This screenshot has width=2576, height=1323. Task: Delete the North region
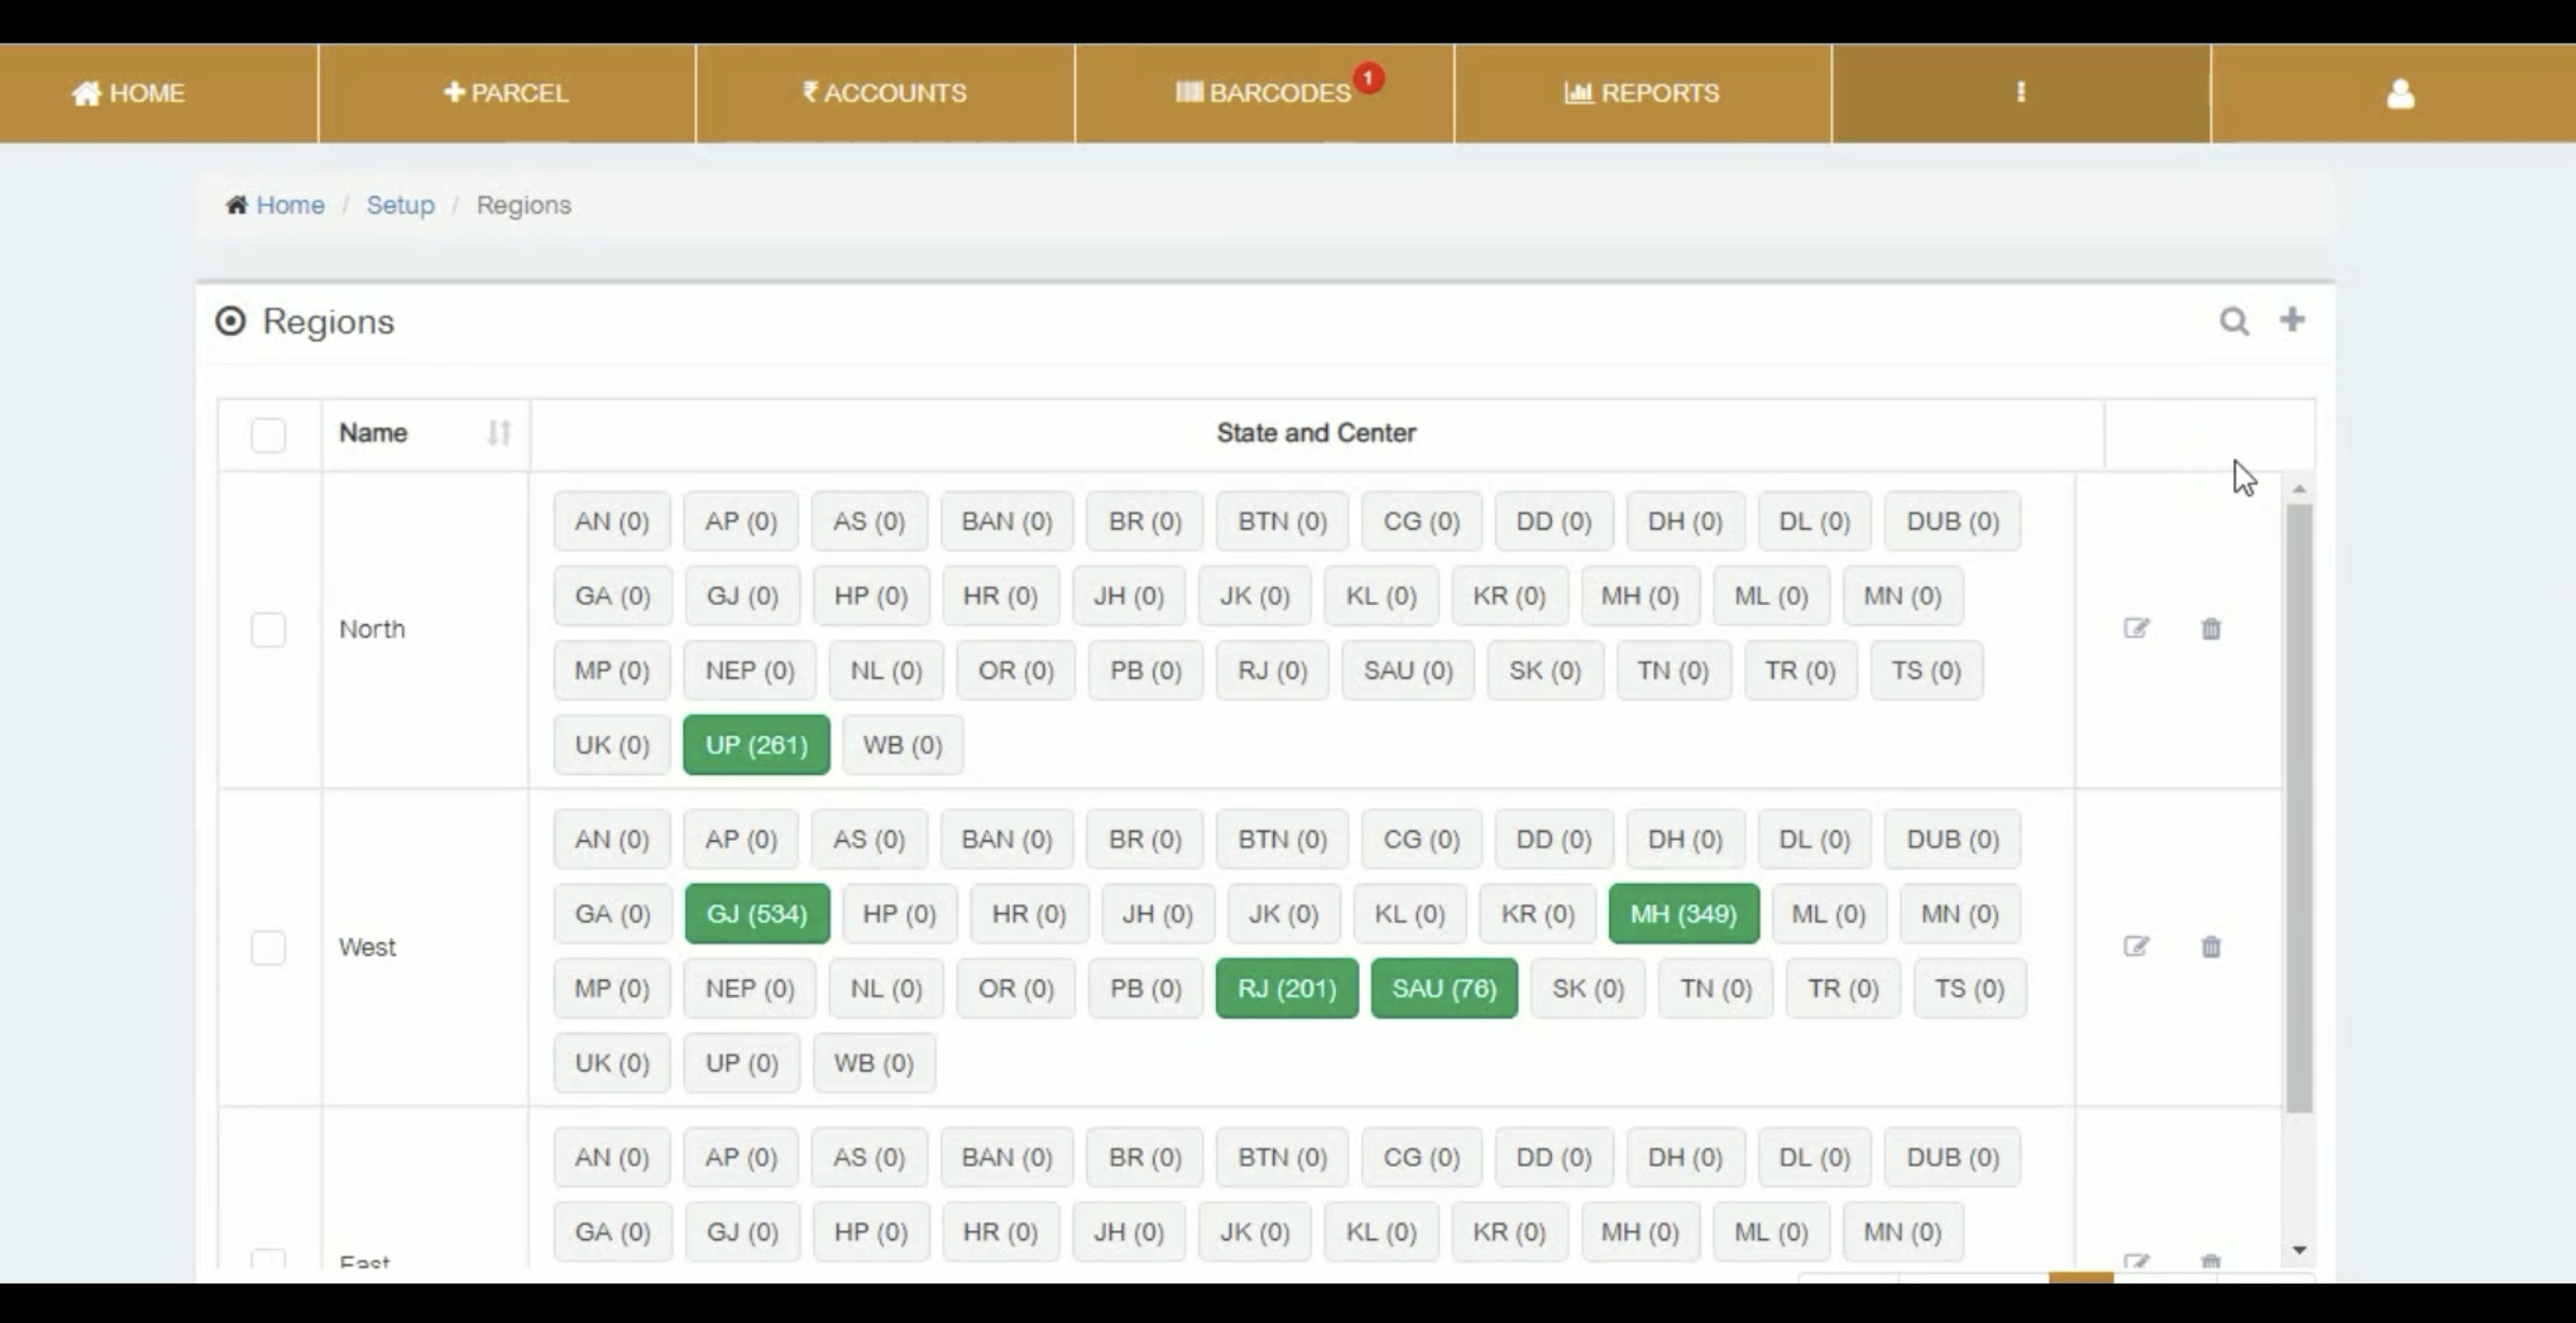2211,629
